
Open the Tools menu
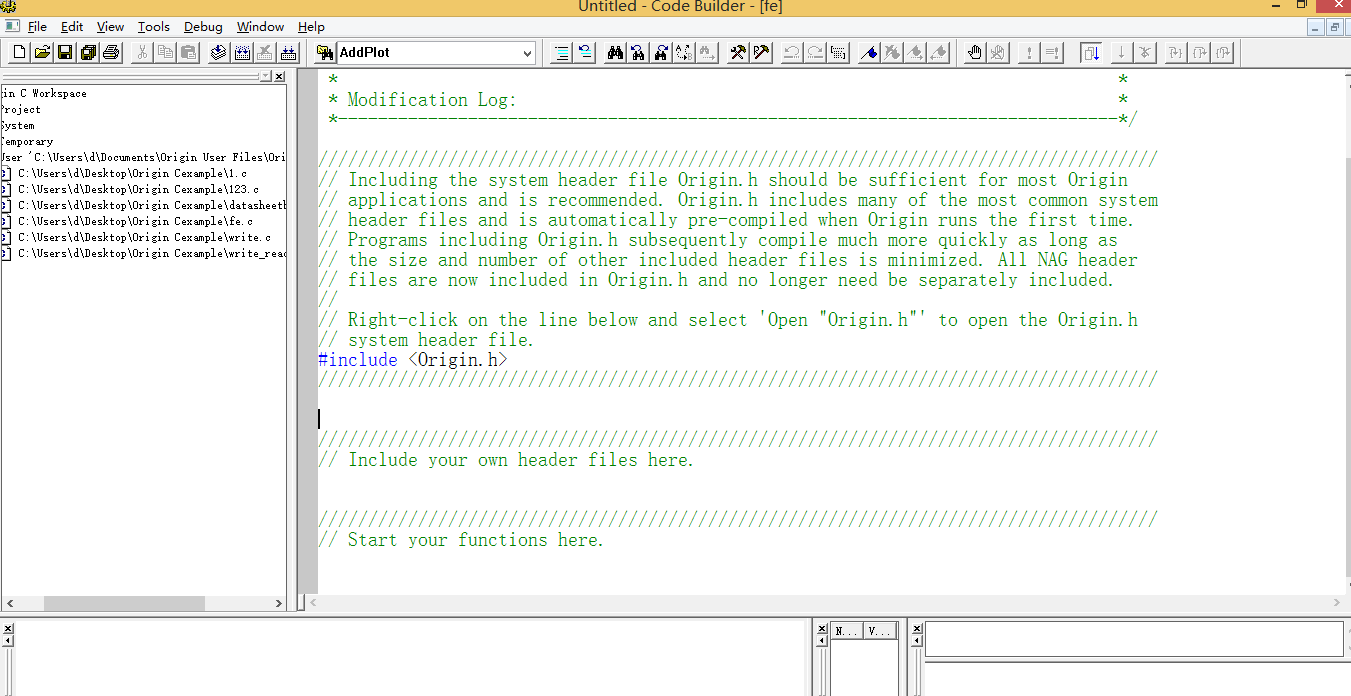coord(154,27)
